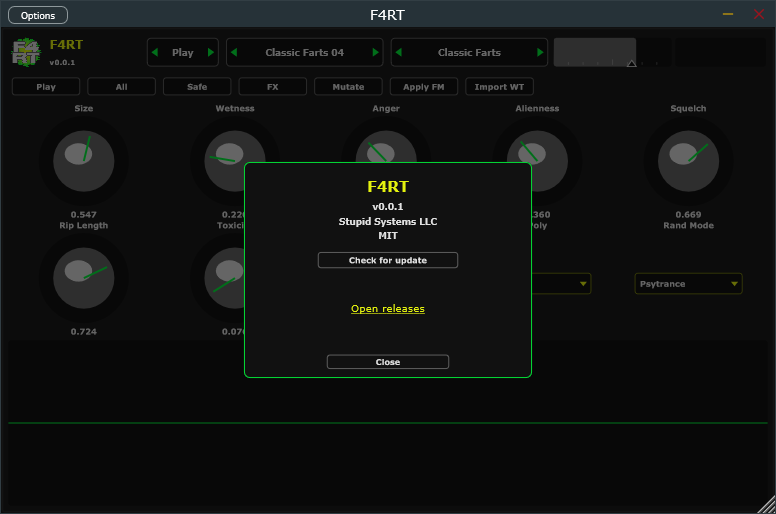776x514 pixels.
Task: Click the output level meter marker triangle
Action: (631, 63)
